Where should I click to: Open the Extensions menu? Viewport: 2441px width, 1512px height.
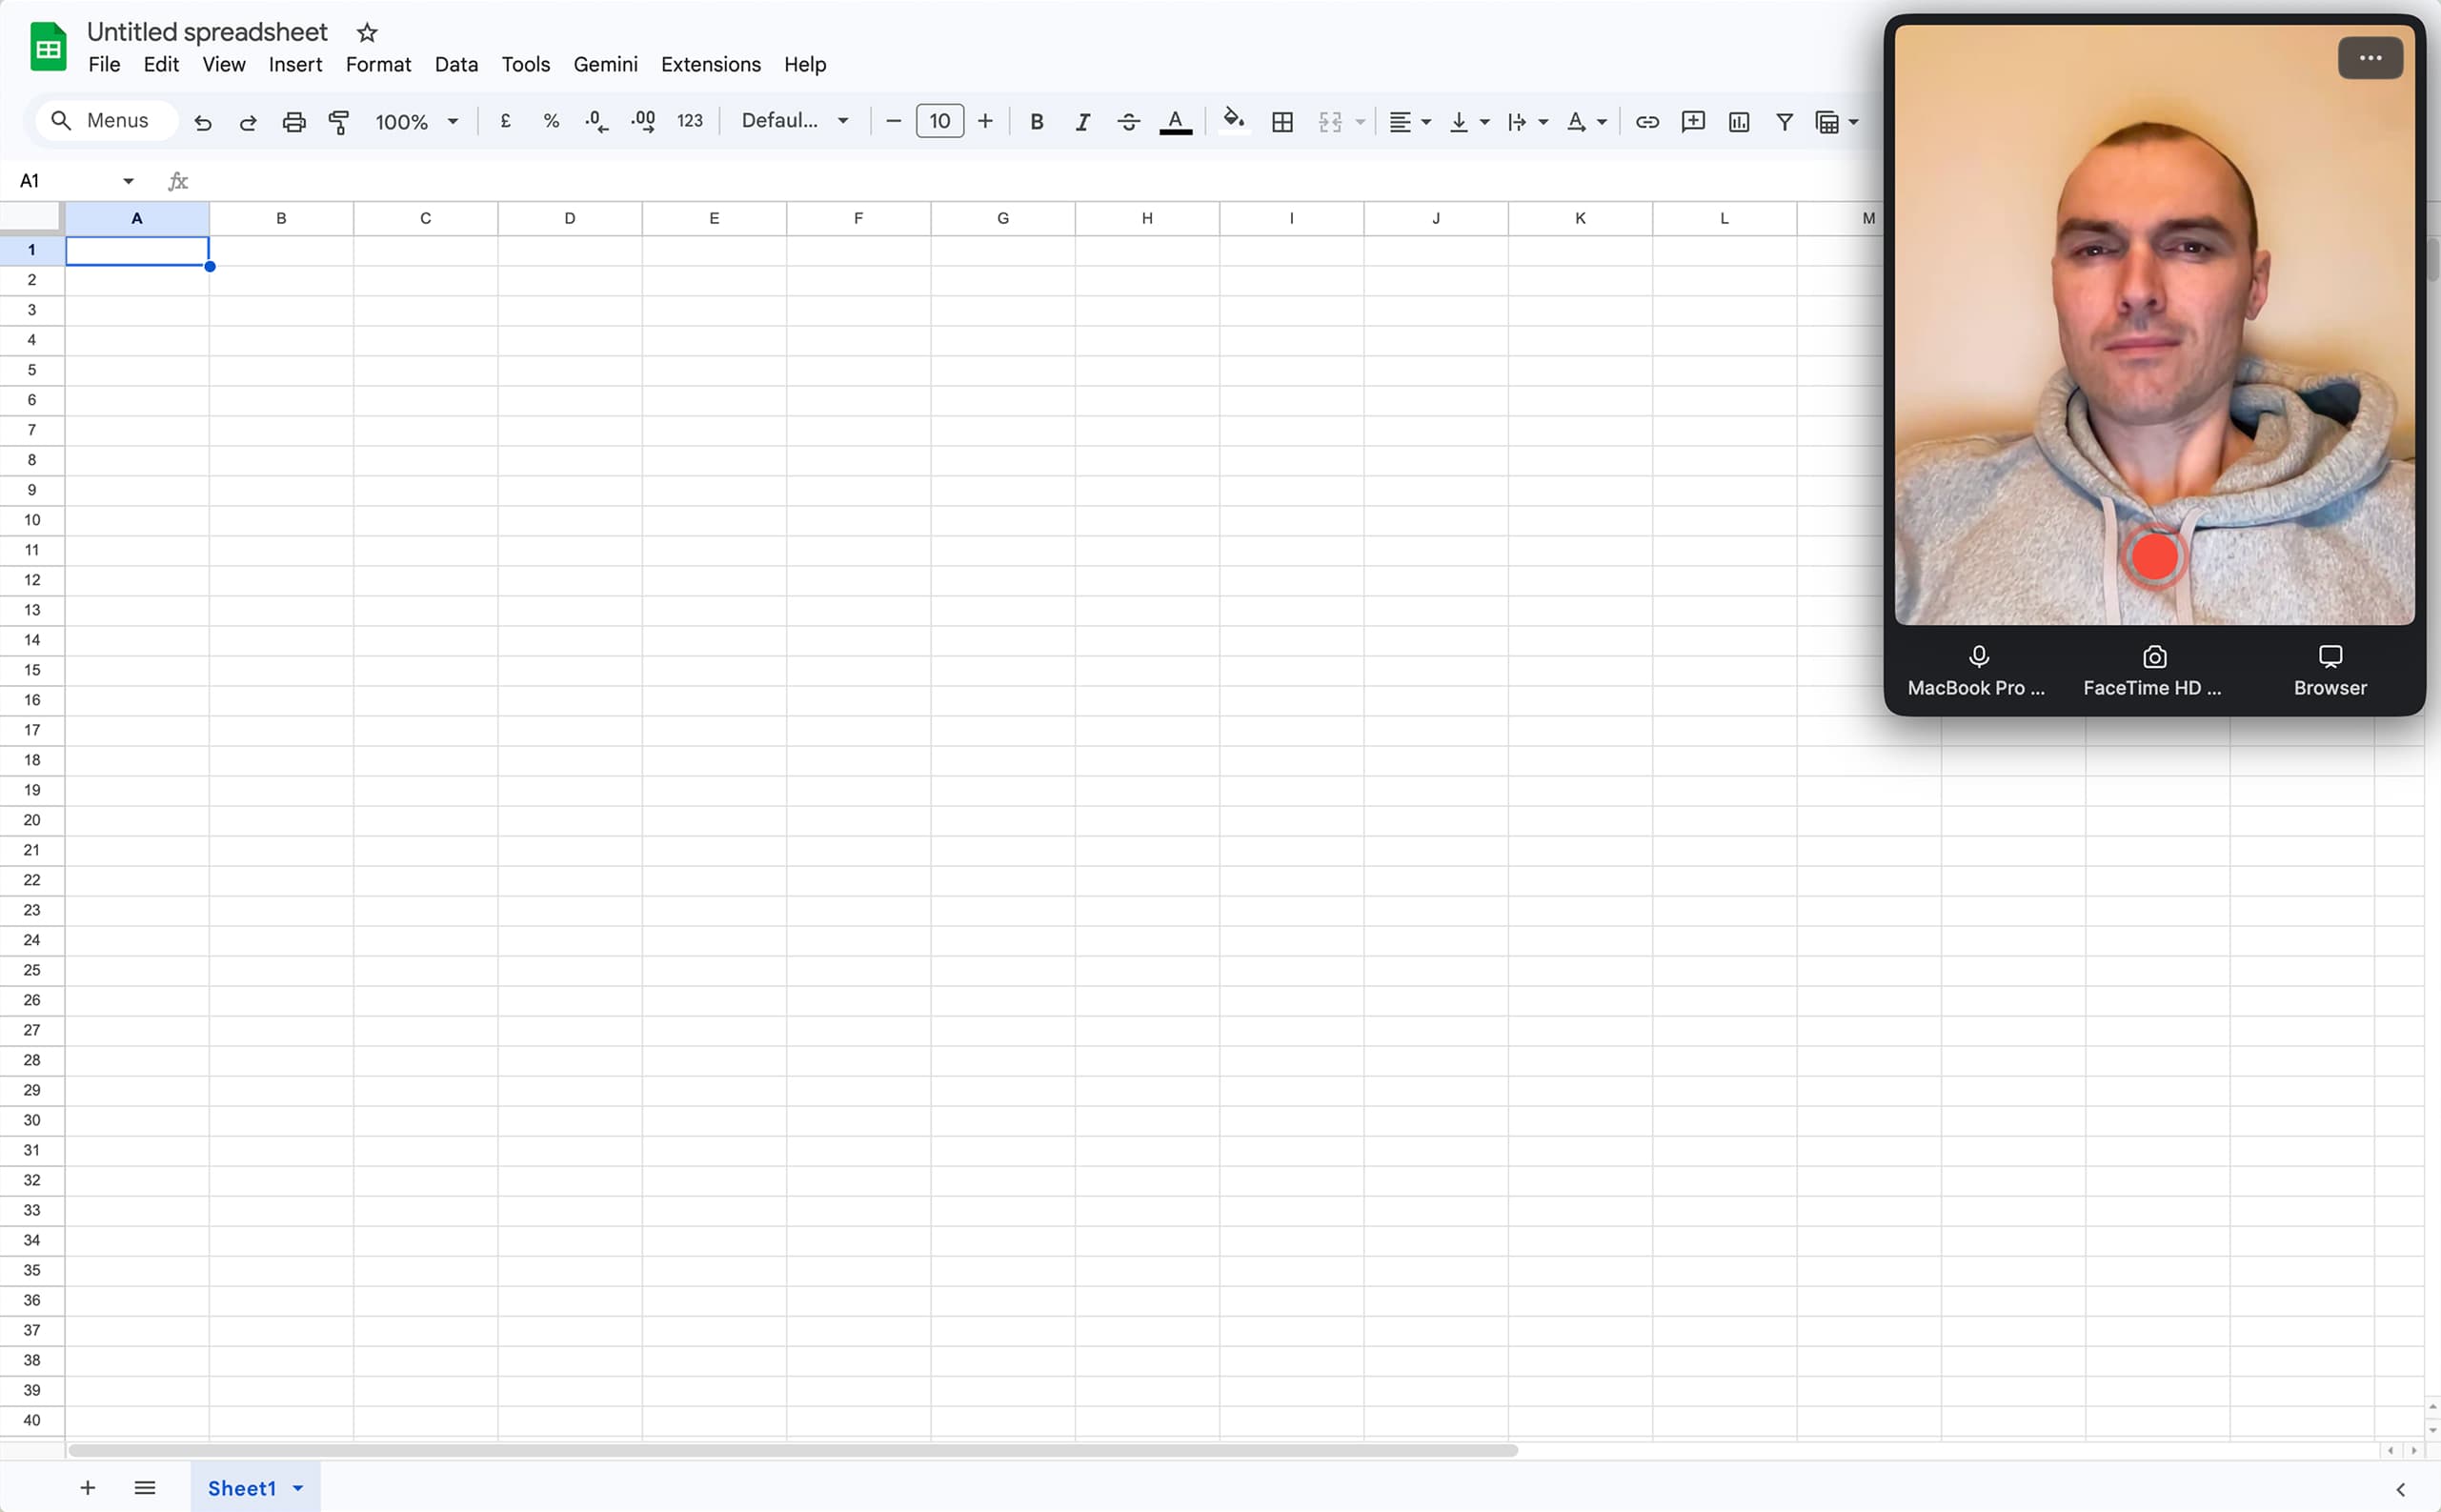click(x=710, y=65)
